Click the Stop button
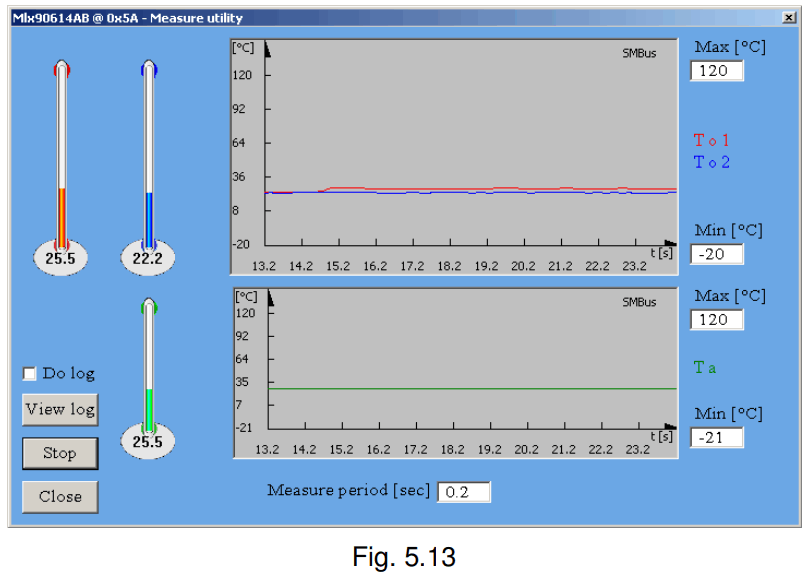The height and width of the screenshot is (577, 806). pos(60,453)
